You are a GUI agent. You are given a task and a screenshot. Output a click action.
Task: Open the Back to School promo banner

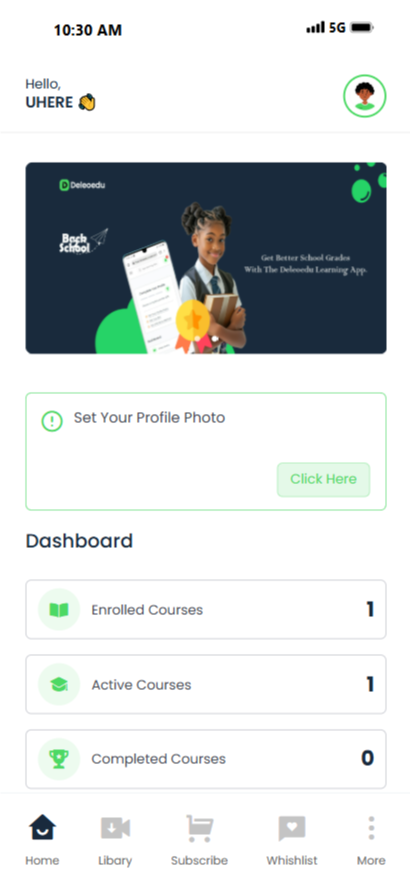(x=206, y=258)
